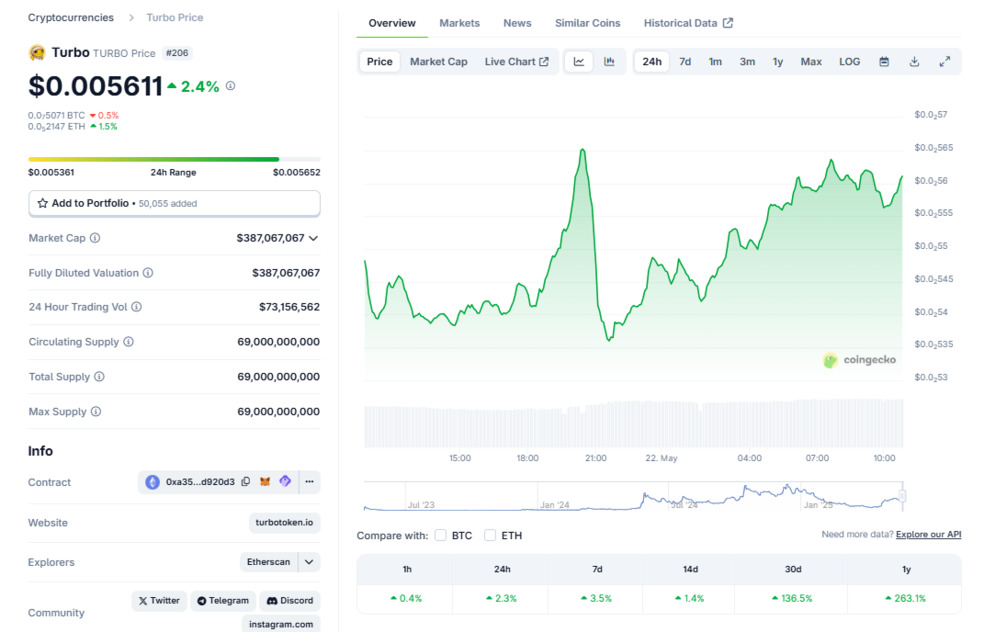This screenshot has width=984, height=632.
Task: Go to the News tab
Action: [x=517, y=23]
